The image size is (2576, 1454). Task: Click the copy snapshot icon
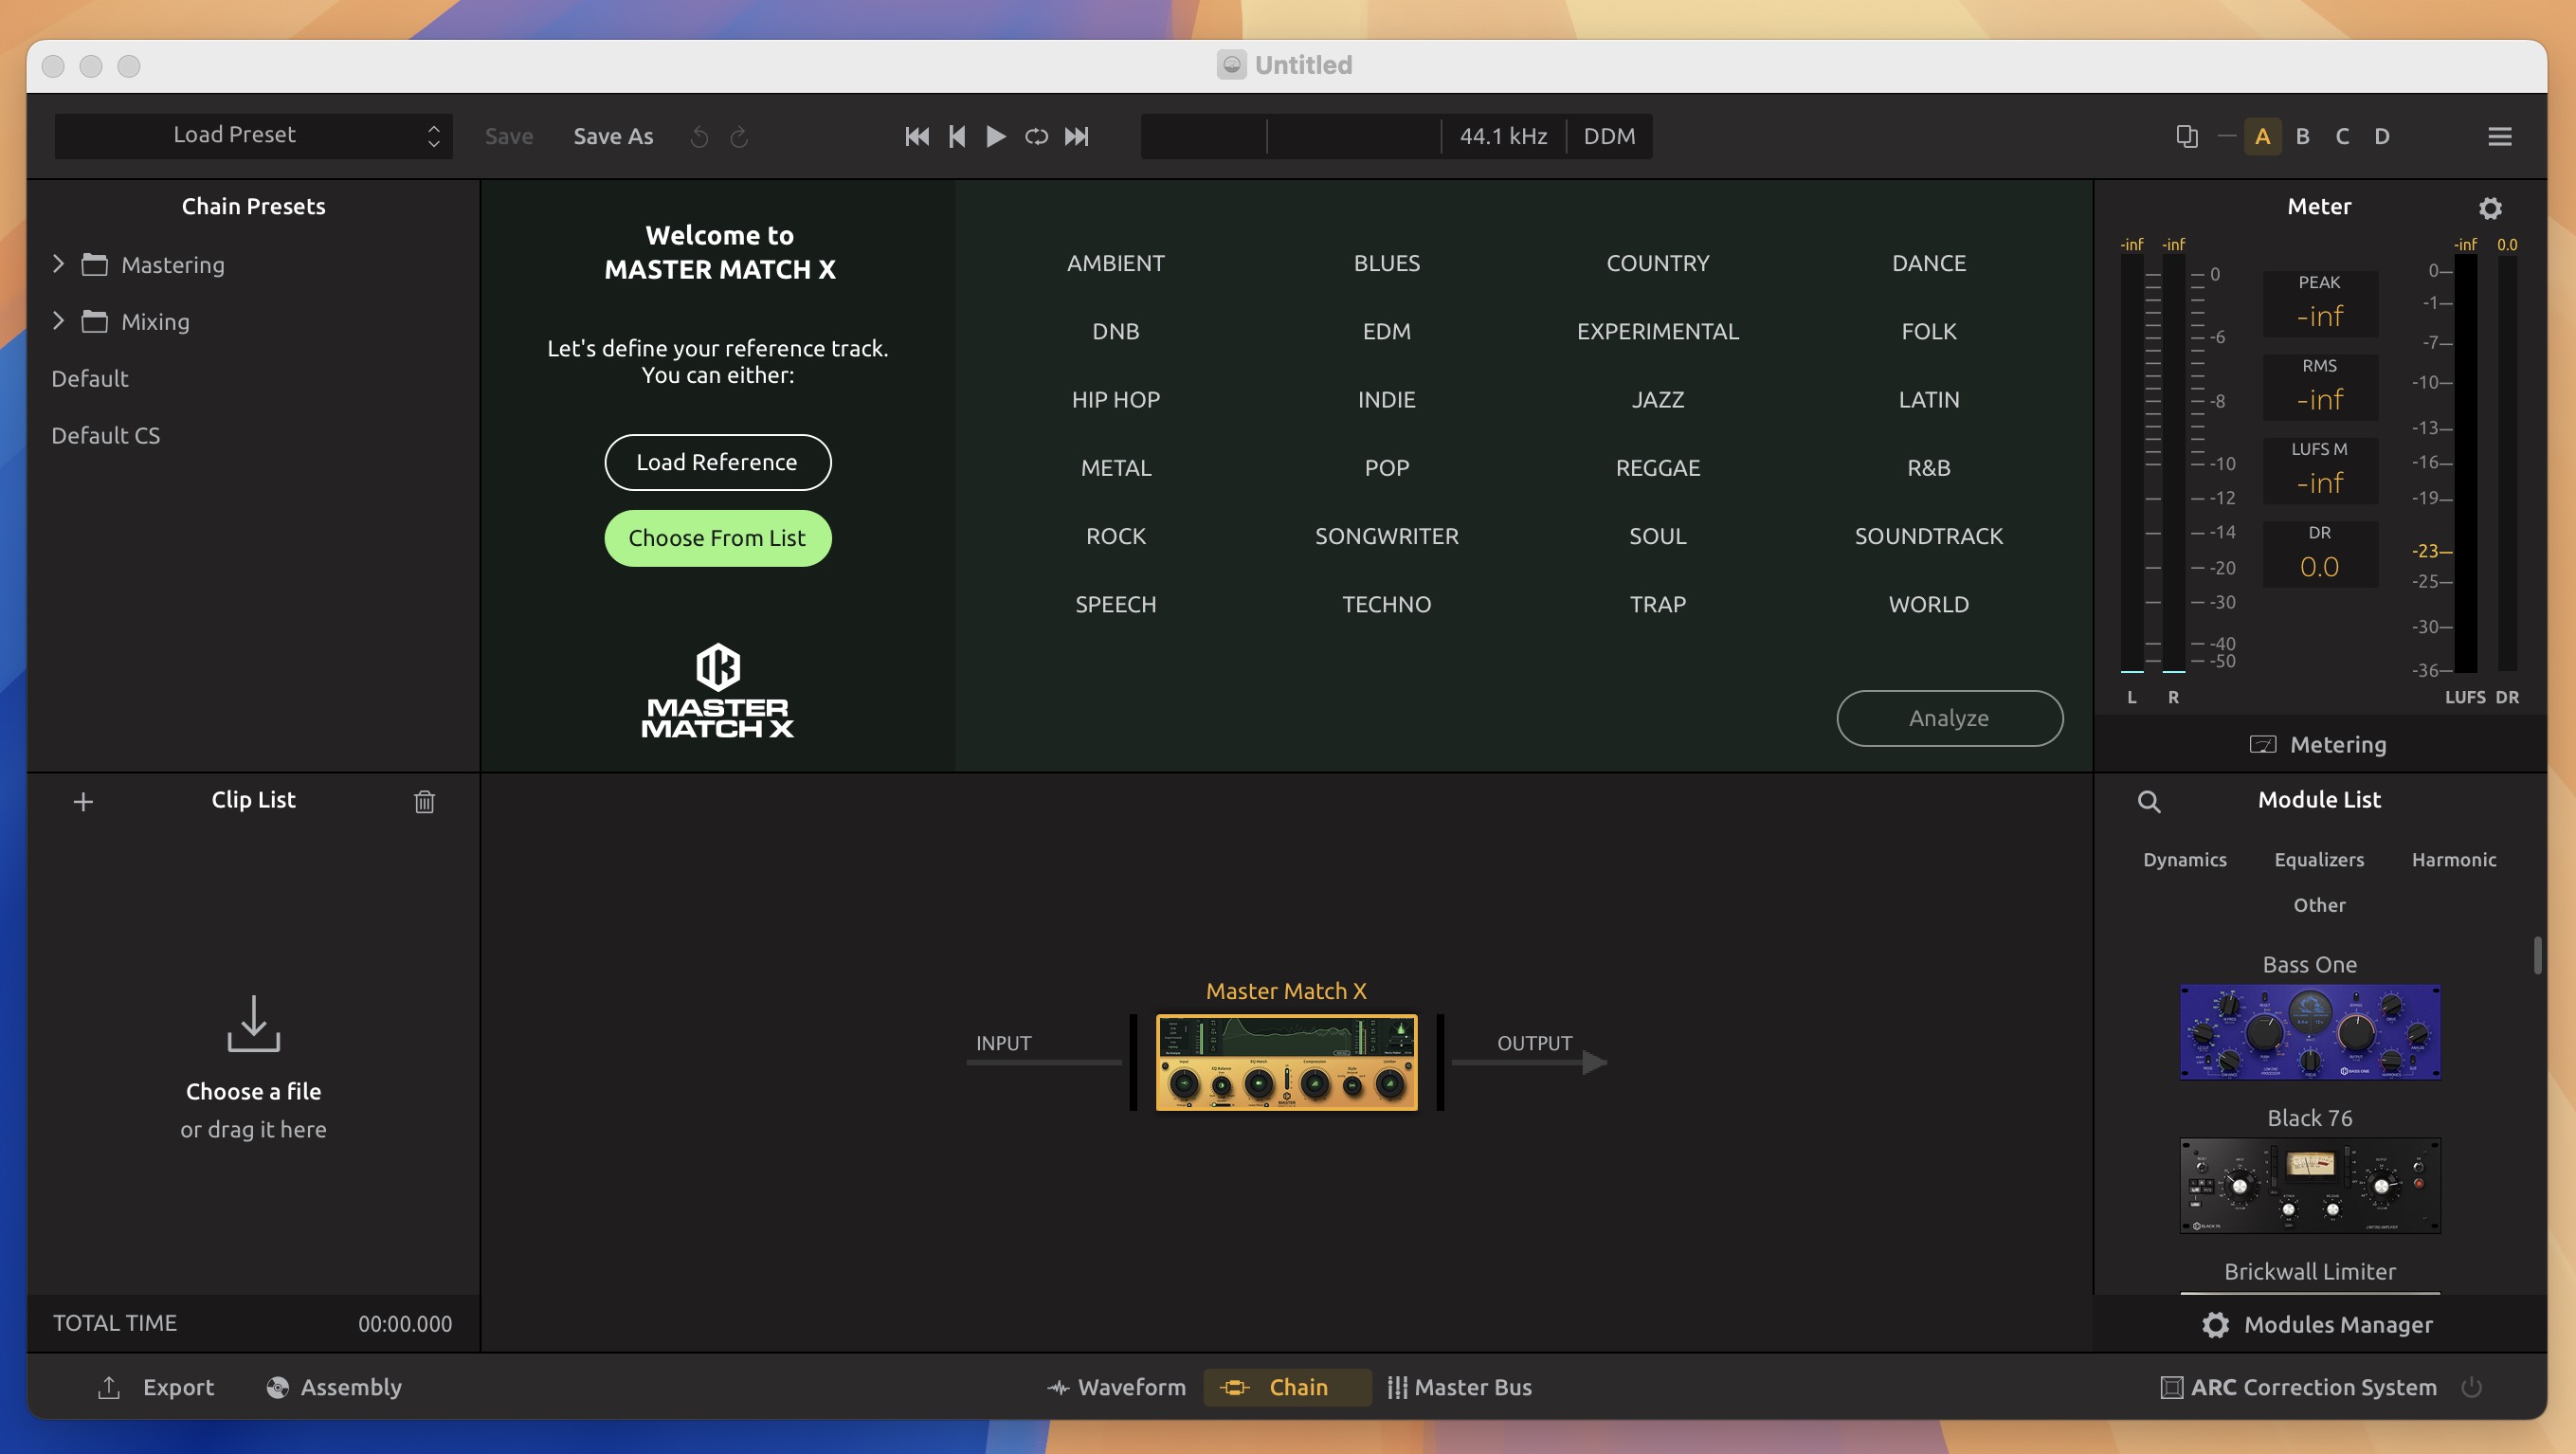point(2186,136)
